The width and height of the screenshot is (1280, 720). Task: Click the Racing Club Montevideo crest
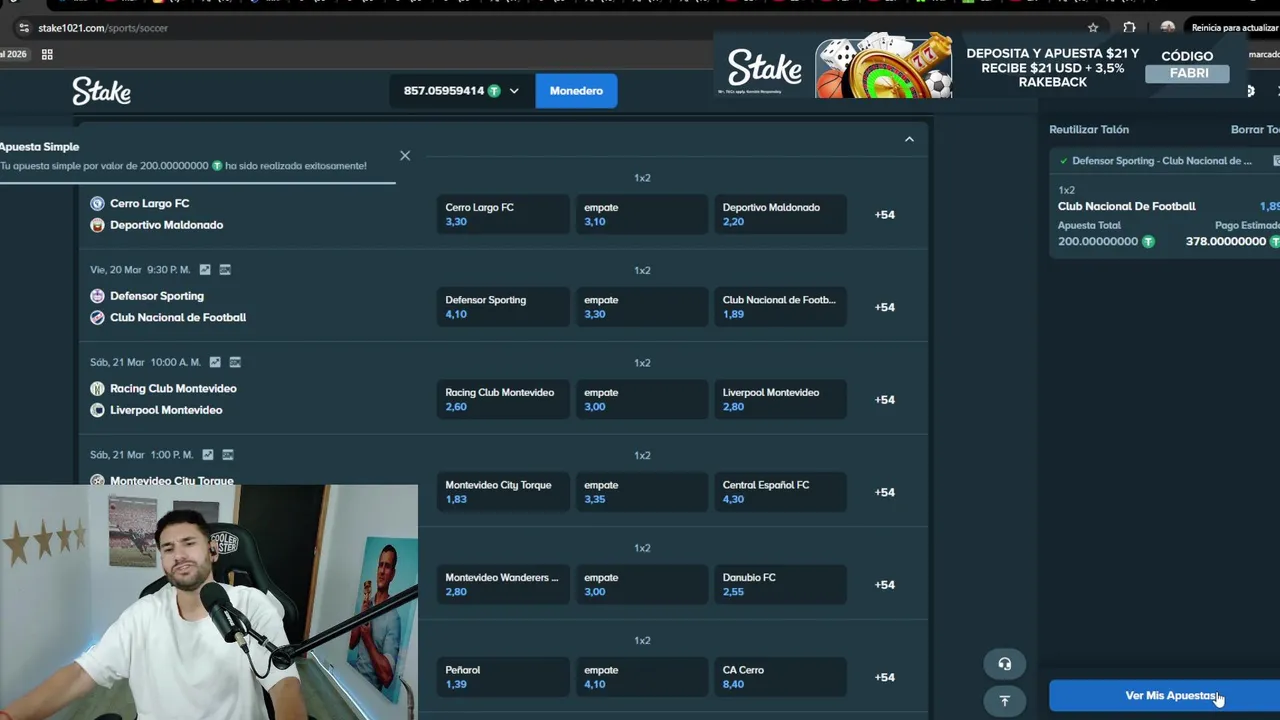97,389
